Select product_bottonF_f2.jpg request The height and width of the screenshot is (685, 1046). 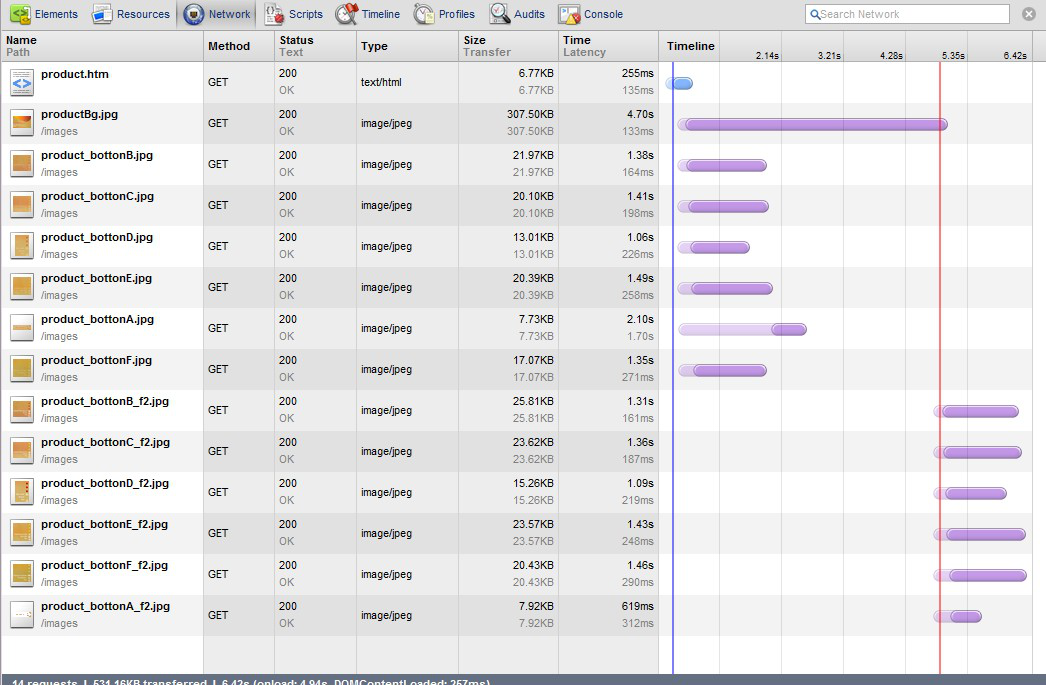104,566
